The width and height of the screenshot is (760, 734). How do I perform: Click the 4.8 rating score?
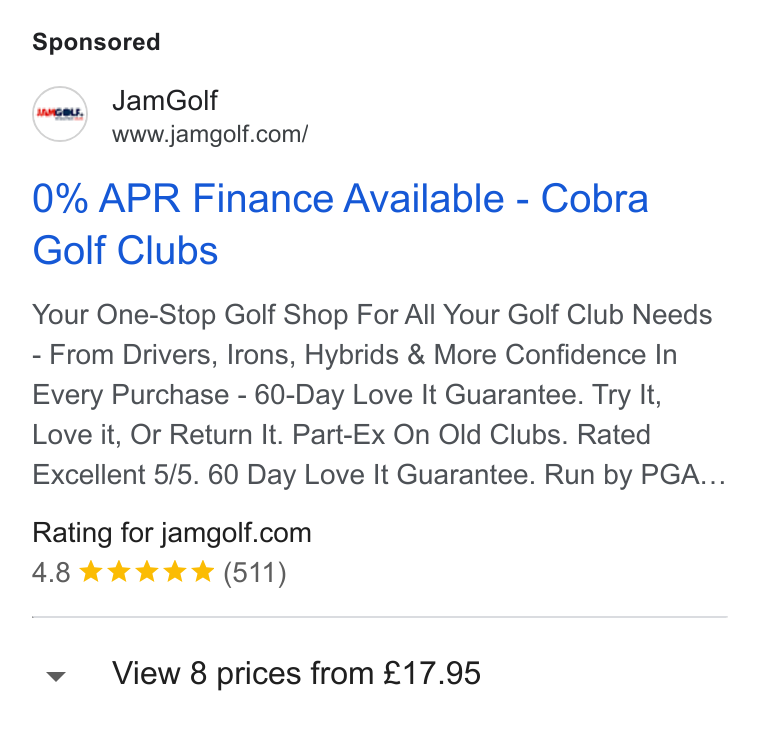pyautogui.click(x=51, y=573)
